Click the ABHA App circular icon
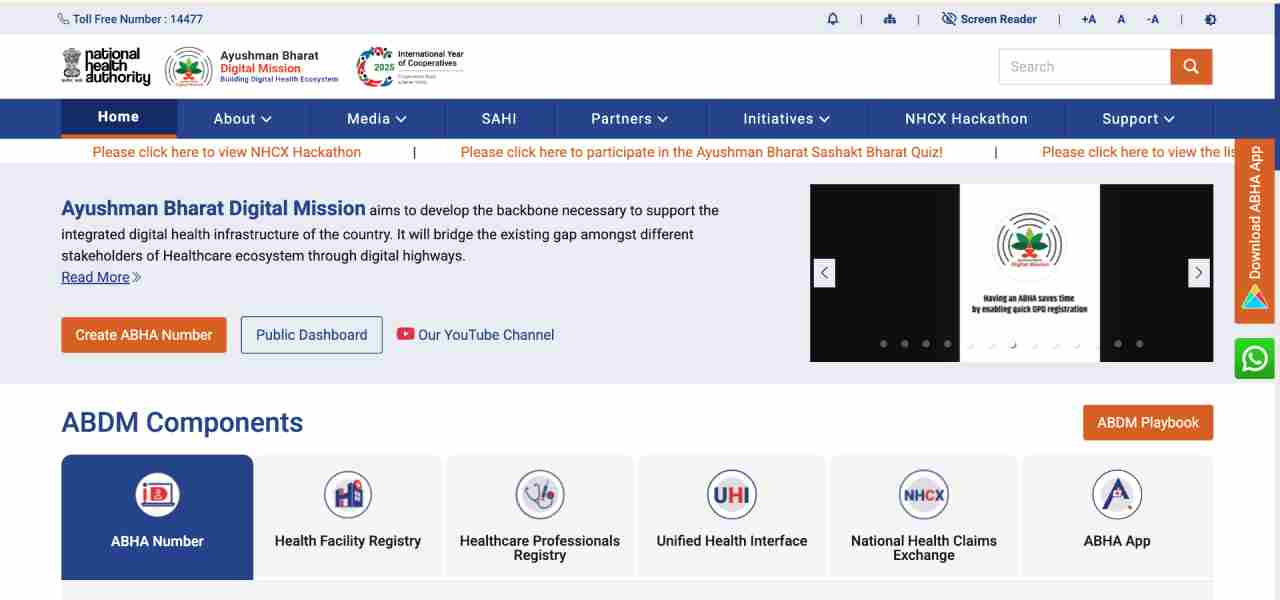 pyautogui.click(x=1117, y=494)
